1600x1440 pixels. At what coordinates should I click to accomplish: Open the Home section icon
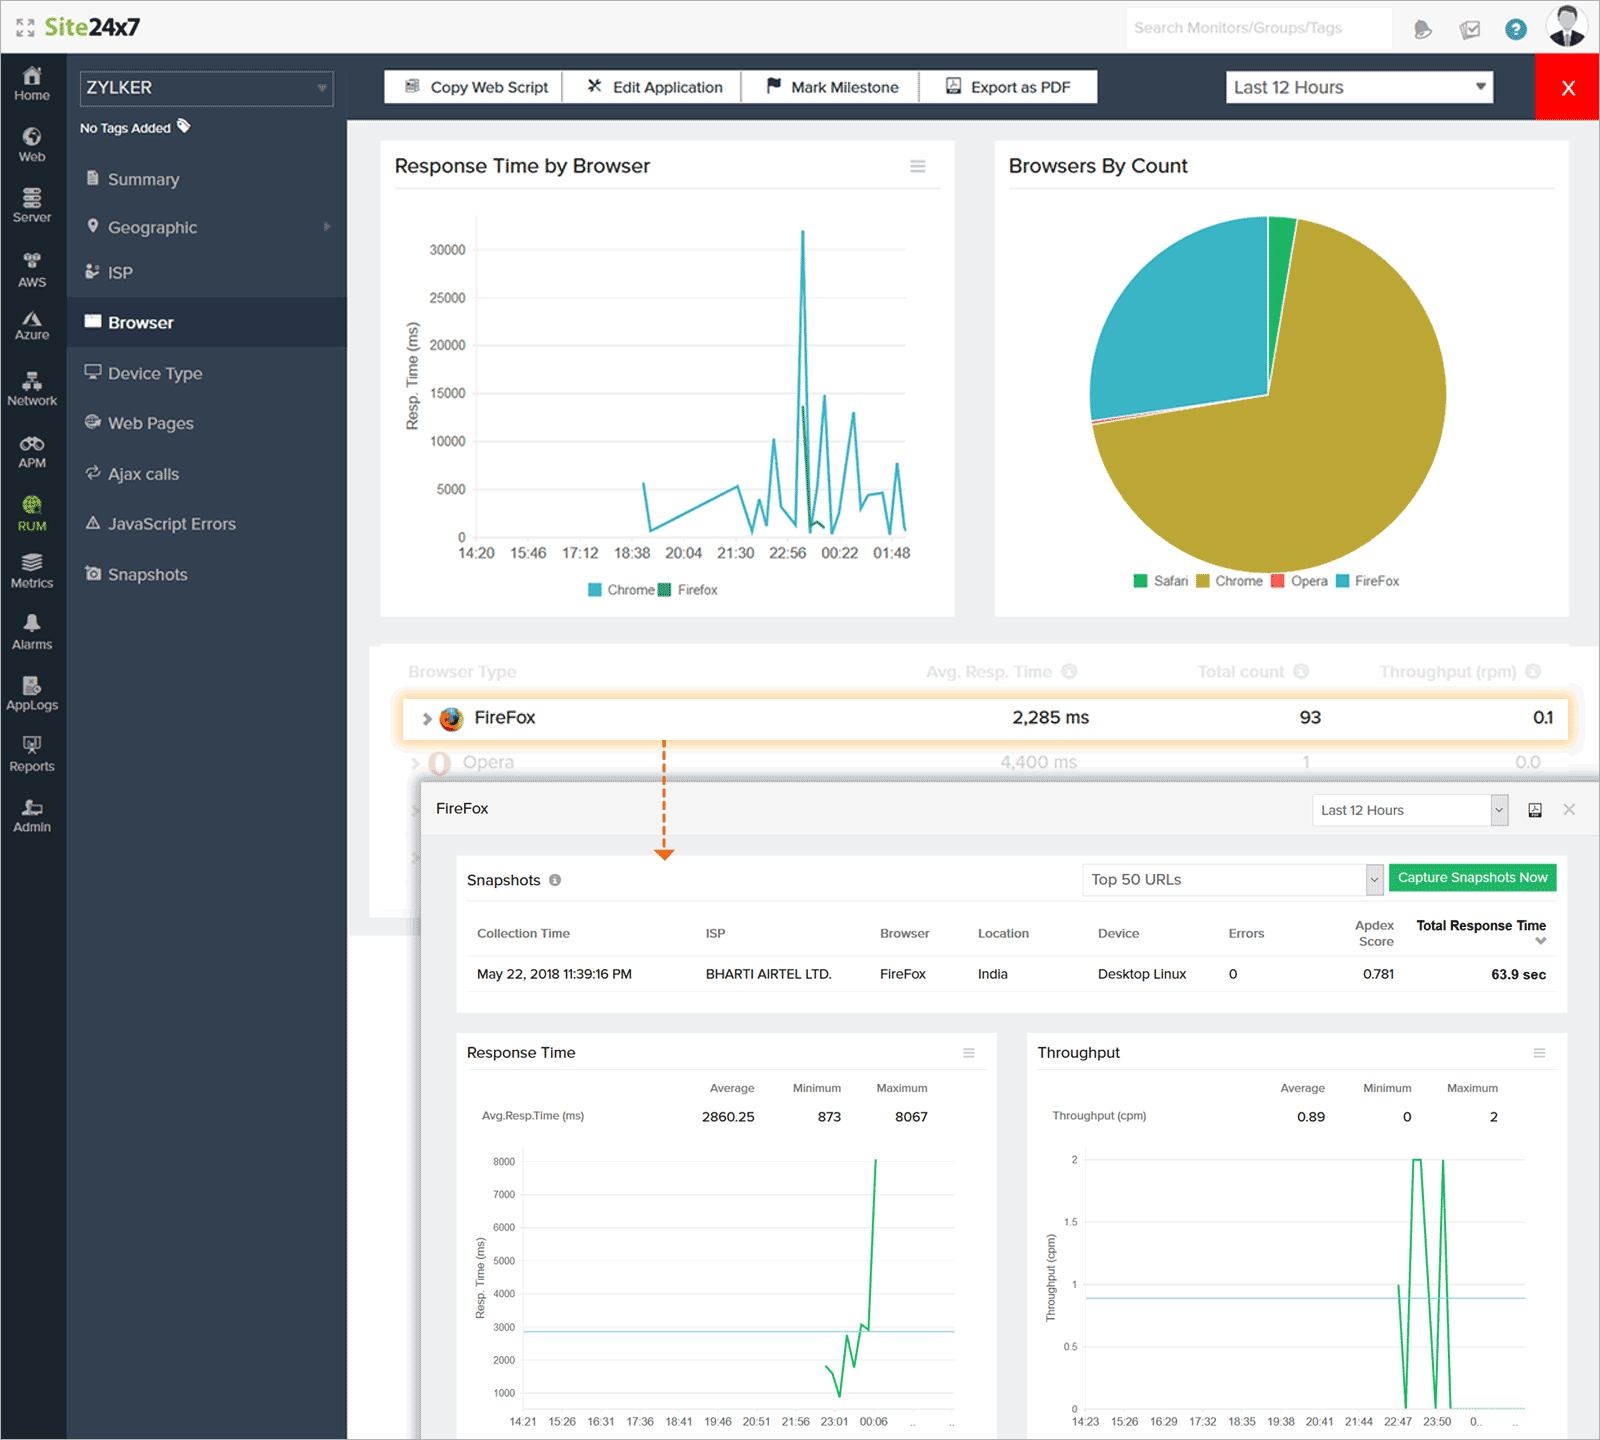tap(32, 76)
